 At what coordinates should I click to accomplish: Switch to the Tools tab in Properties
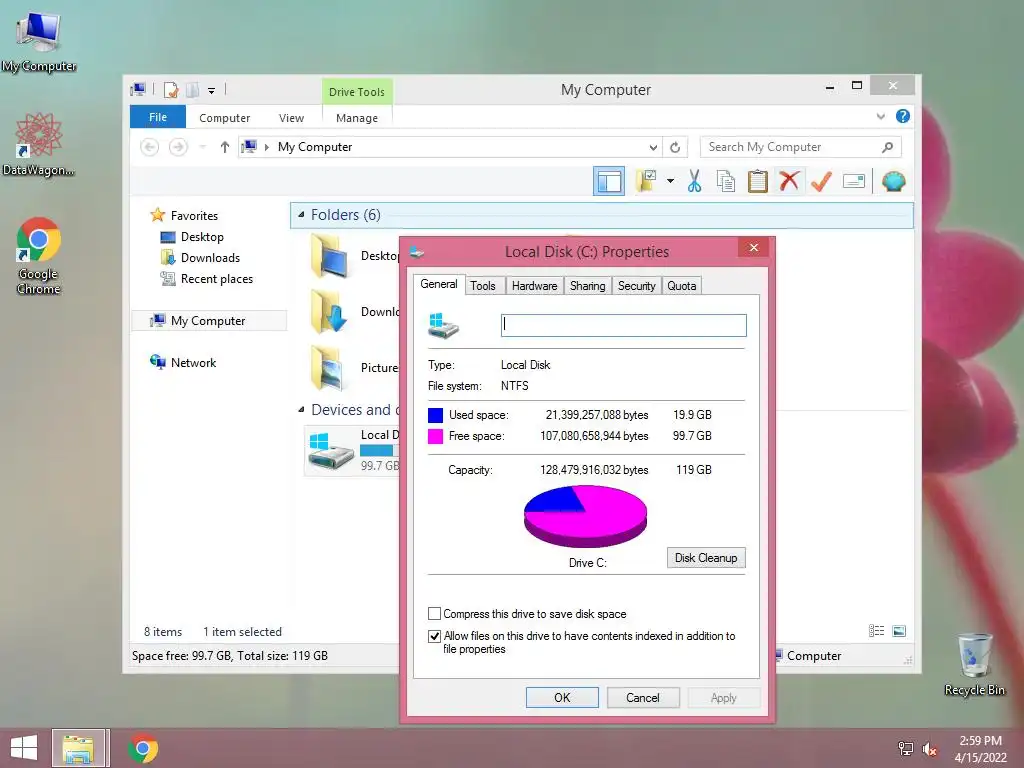coord(483,285)
